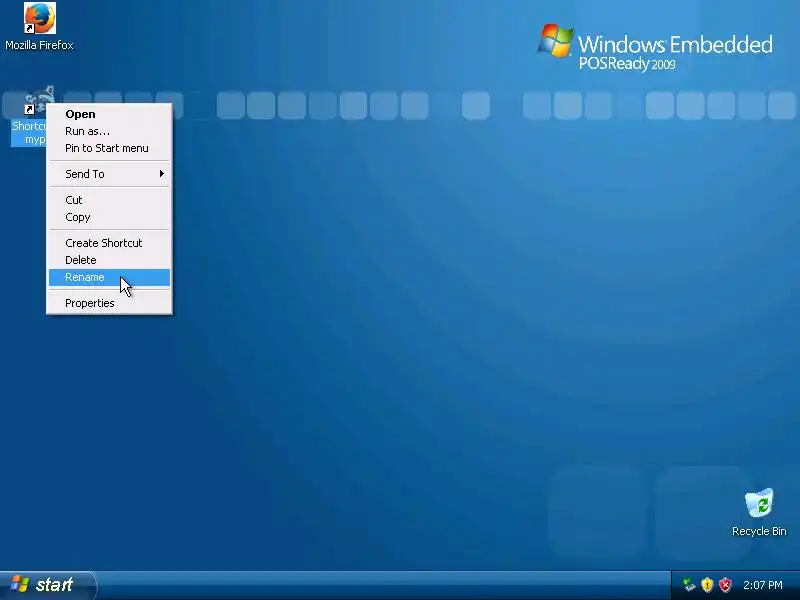Choose Open from the context menu
The height and width of the screenshot is (600, 800).
(109, 114)
